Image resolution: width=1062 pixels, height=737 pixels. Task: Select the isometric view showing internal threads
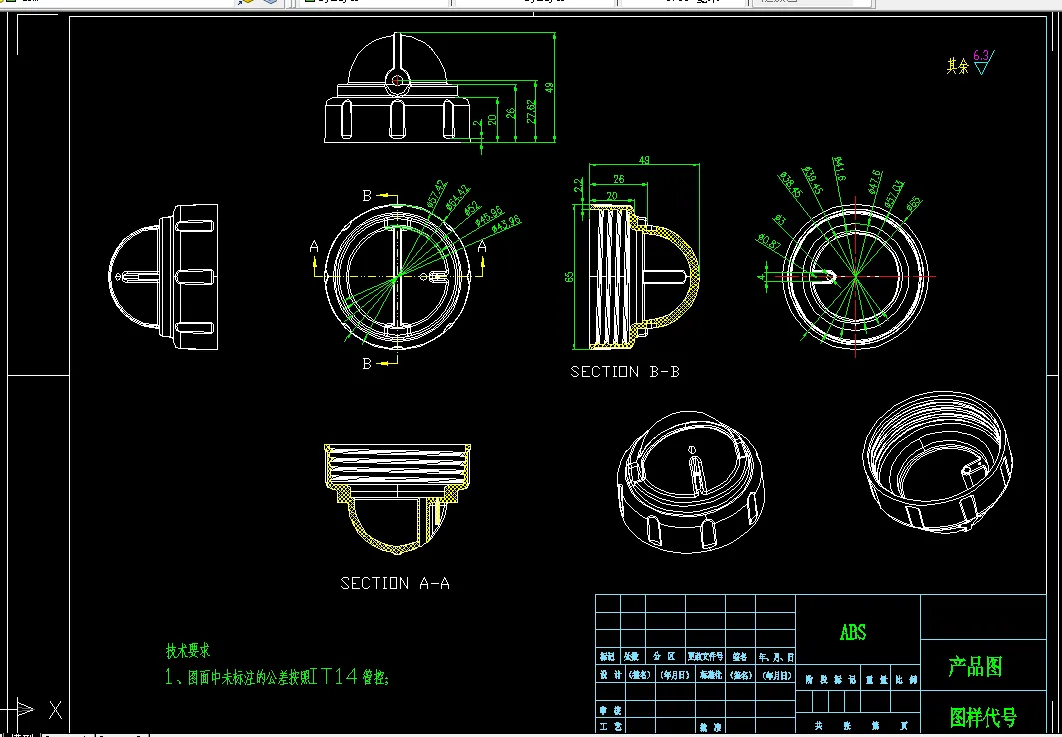[937, 461]
